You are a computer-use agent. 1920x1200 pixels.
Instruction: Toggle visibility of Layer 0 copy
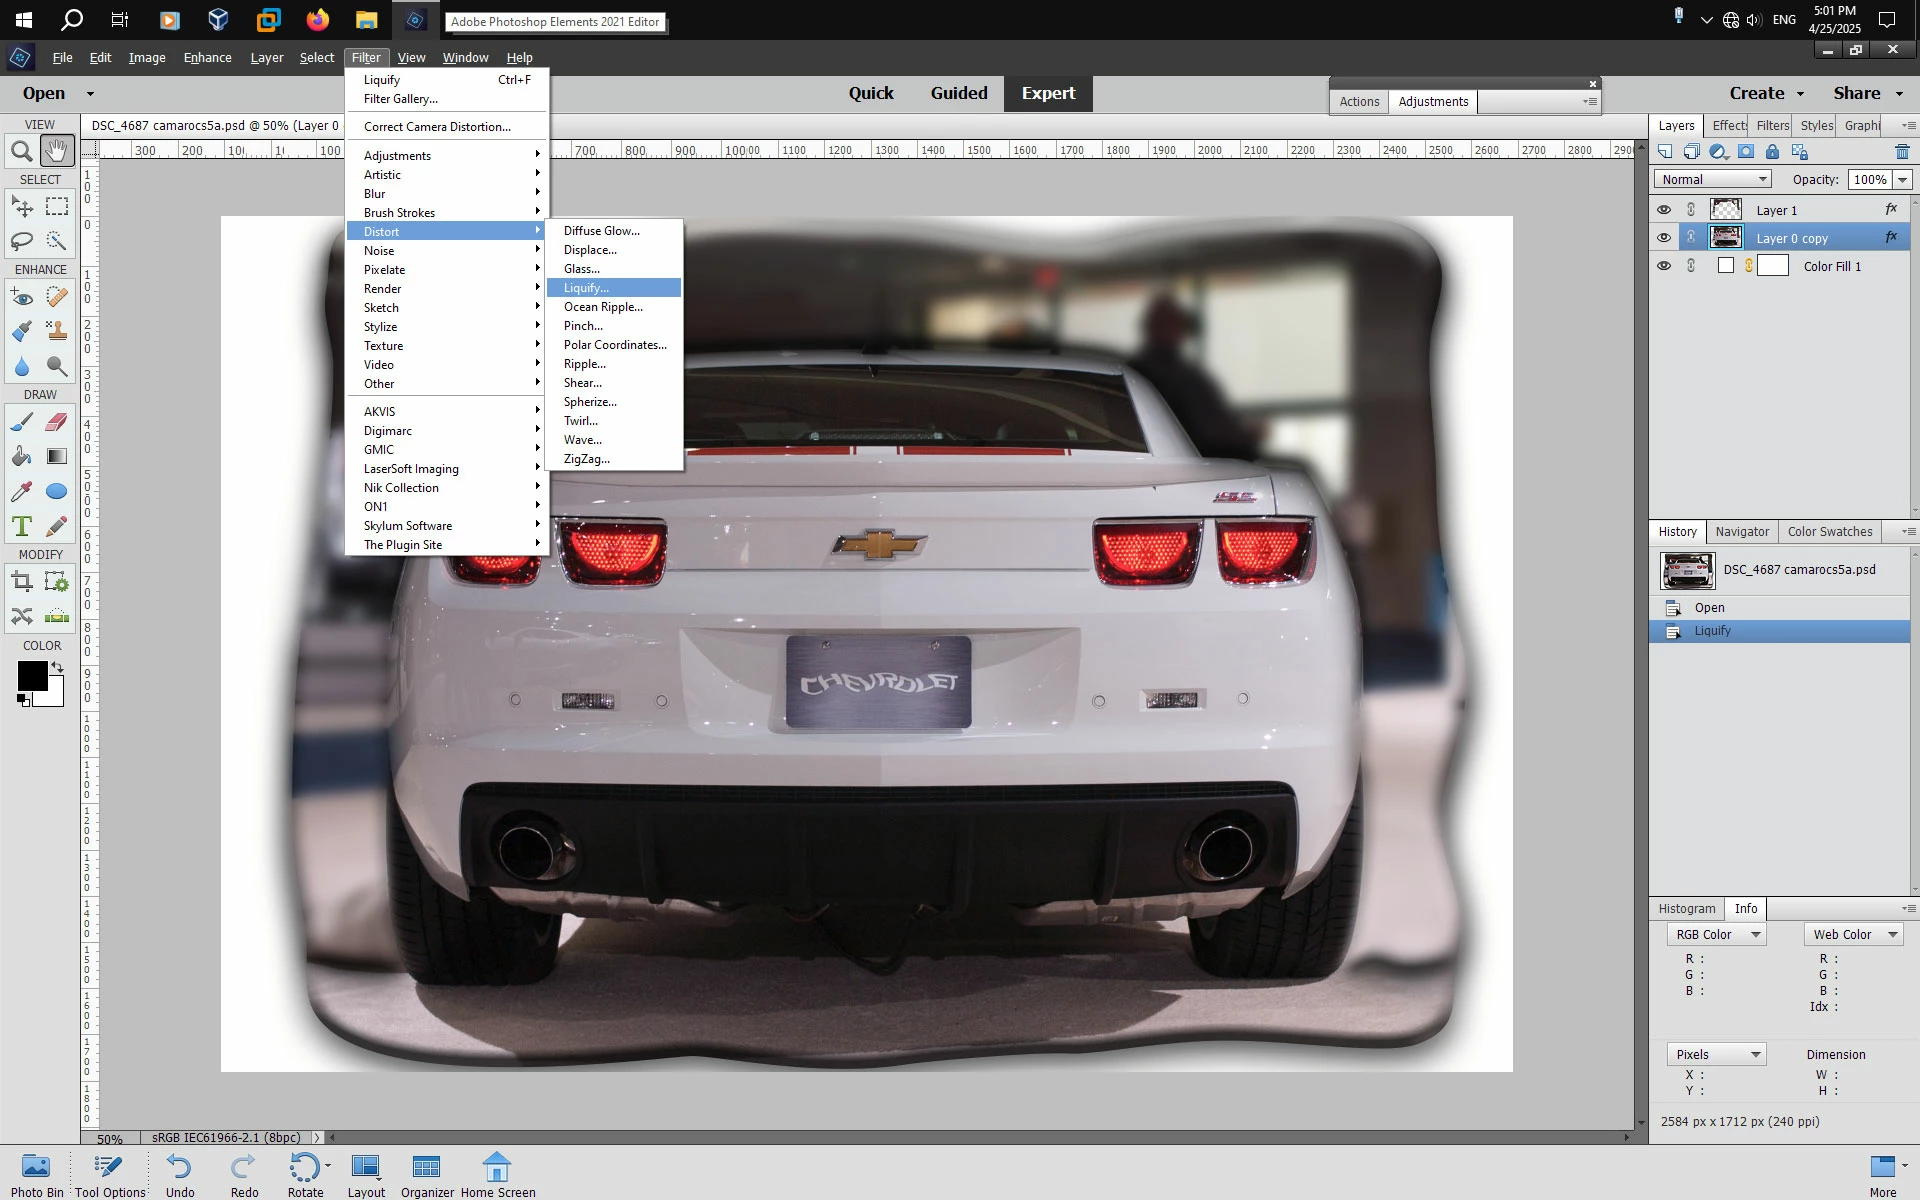pyautogui.click(x=1664, y=238)
